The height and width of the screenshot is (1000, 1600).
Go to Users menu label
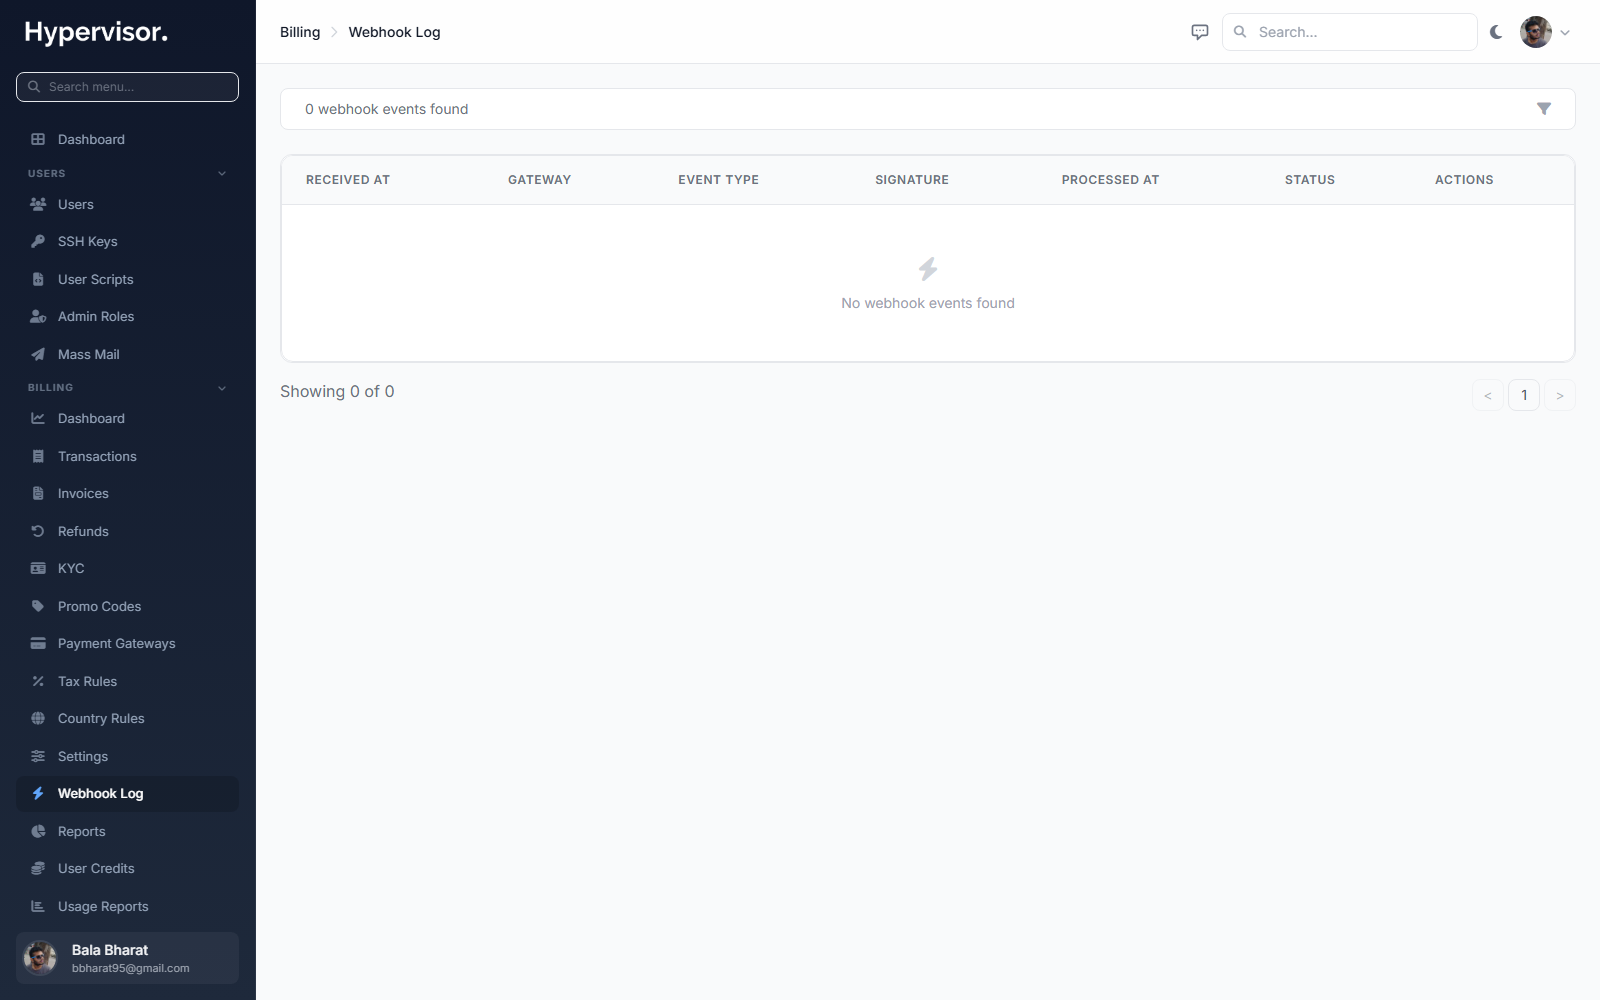pyautogui.click(x=76, y=204)
